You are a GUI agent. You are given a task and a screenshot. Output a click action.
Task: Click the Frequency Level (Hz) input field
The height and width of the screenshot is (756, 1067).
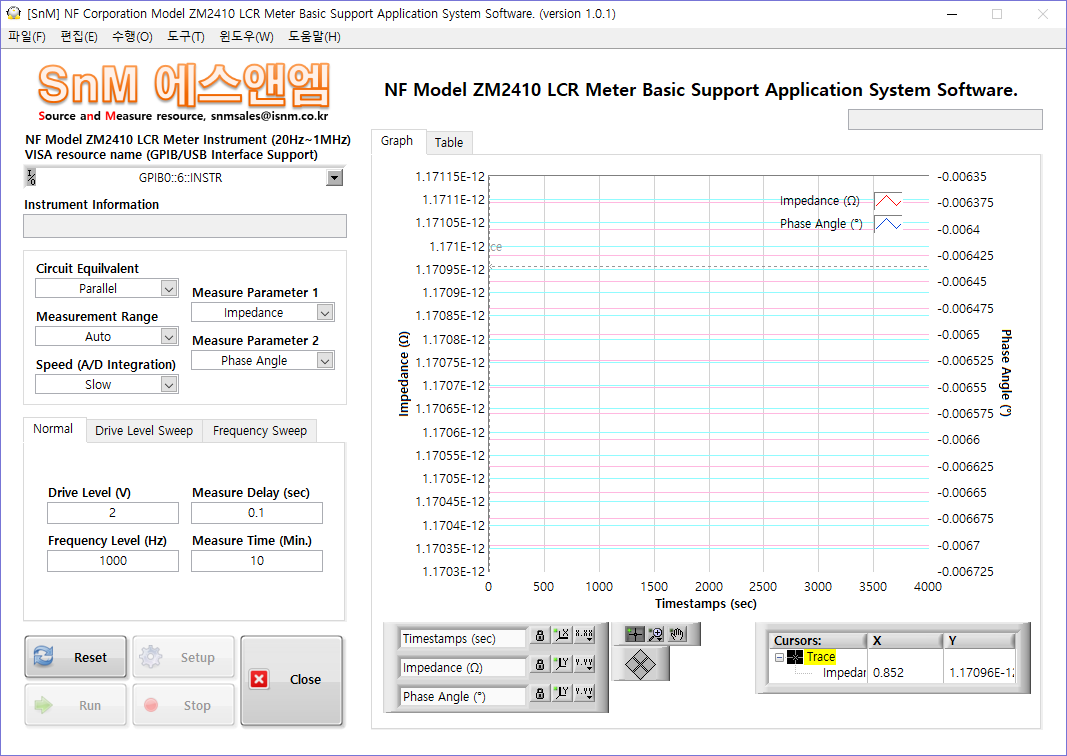(x=113, y=561)
